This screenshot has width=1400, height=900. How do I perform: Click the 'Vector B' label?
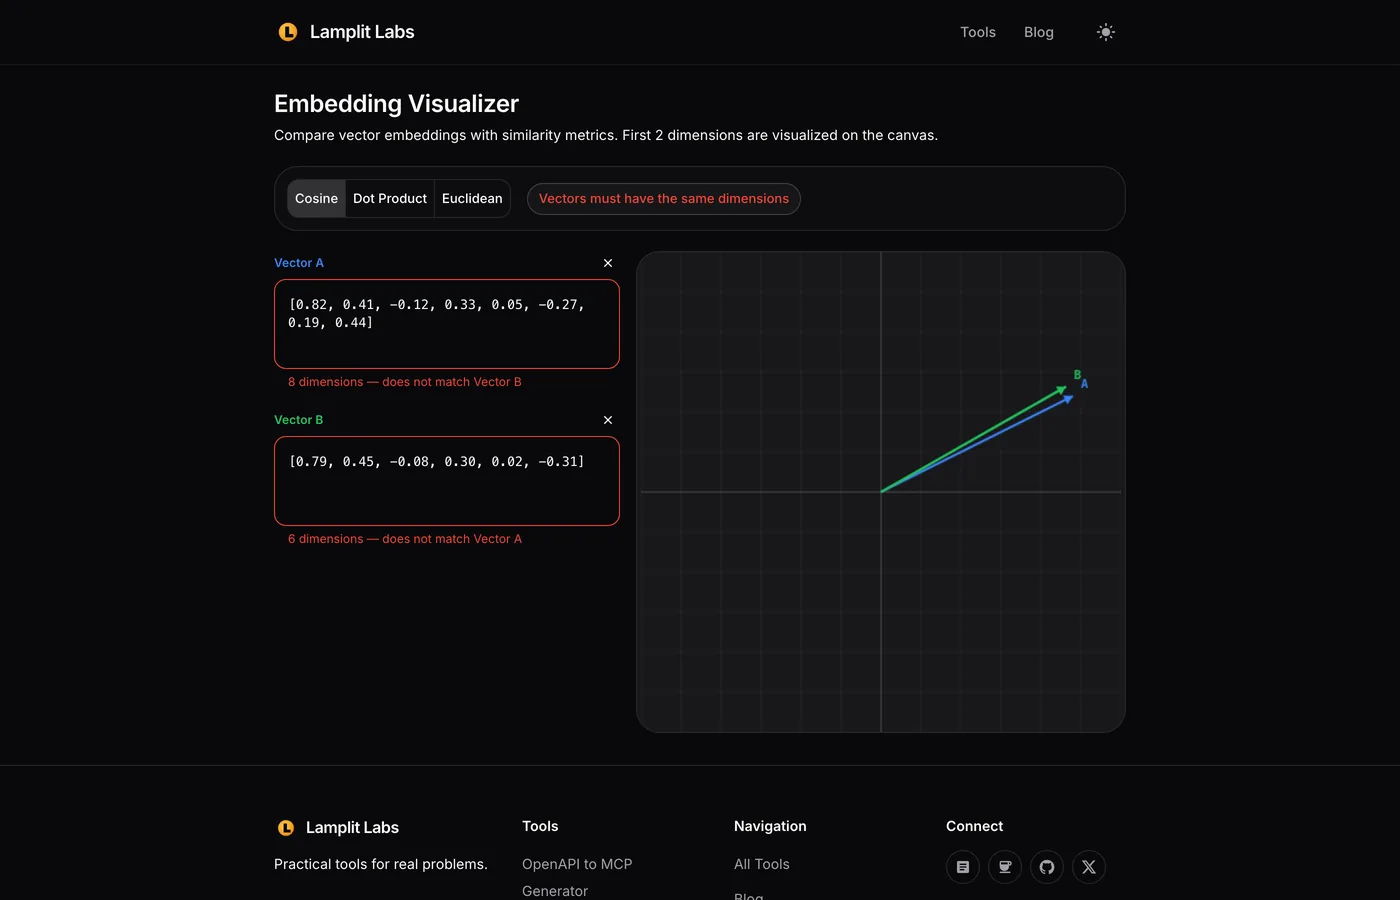(x=299, y=420)
